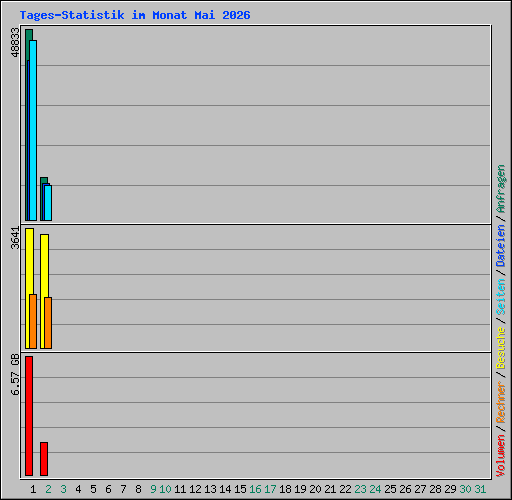Image resolution: width=512 pixels, height=500 pixels.
Task: Click the Besuche legend label
Action: [x=501, y=348]
